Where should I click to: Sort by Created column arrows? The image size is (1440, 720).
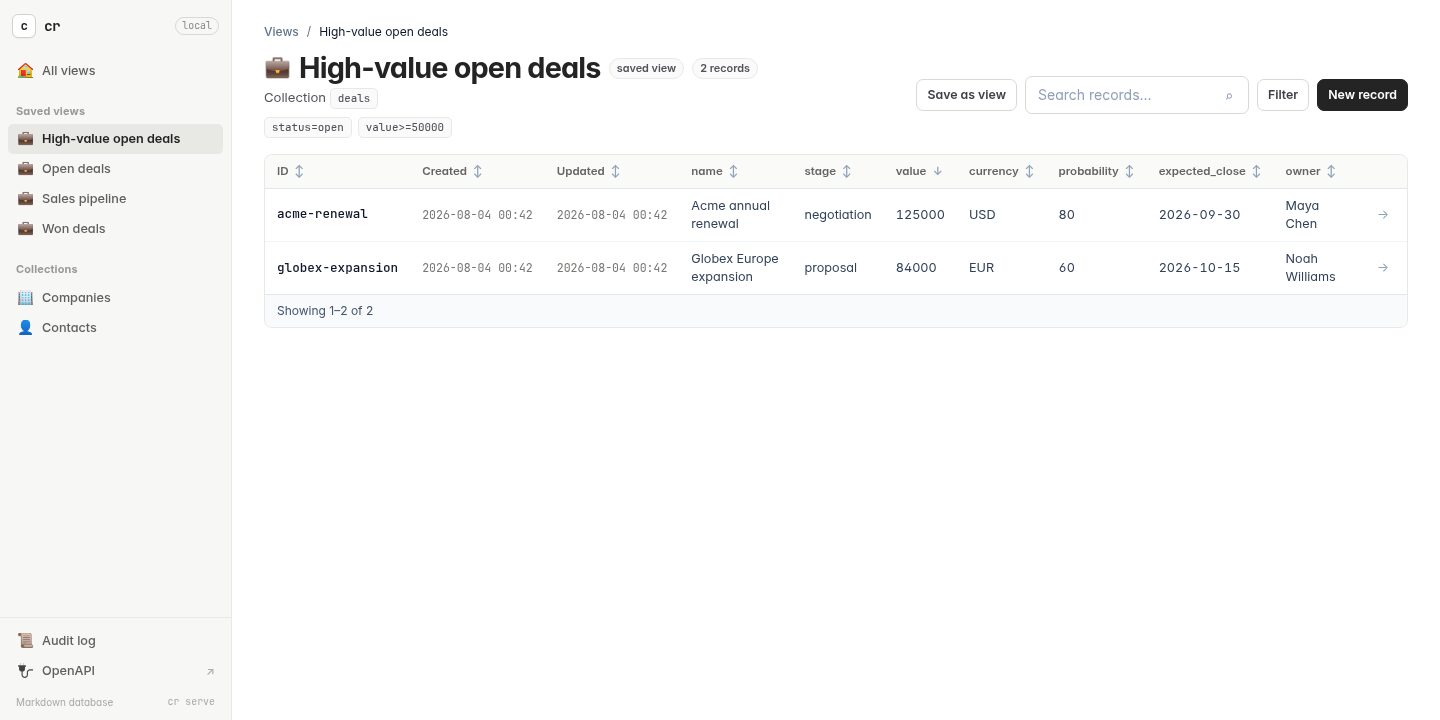click(477, 172)
